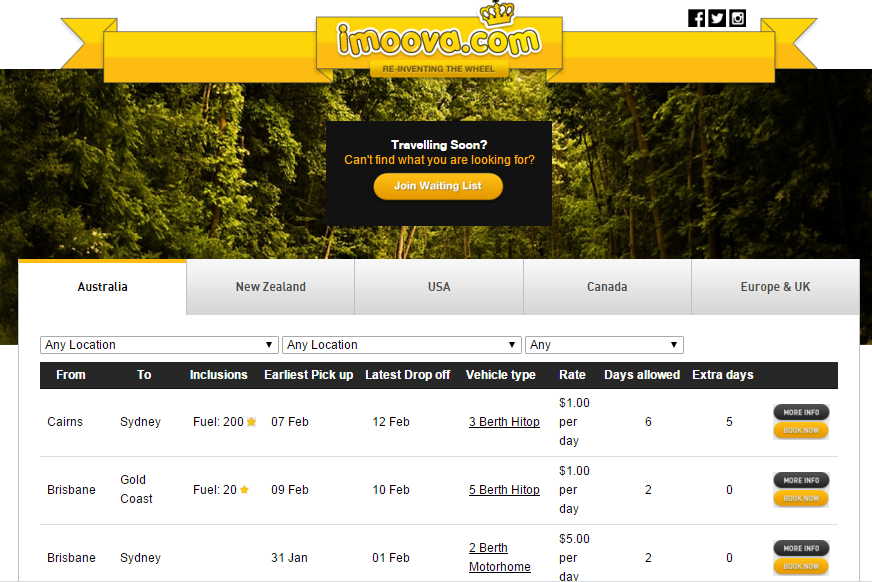
Task: Click More Info for Brisbane to Gold Coast
Action: [x=801, y=480]
